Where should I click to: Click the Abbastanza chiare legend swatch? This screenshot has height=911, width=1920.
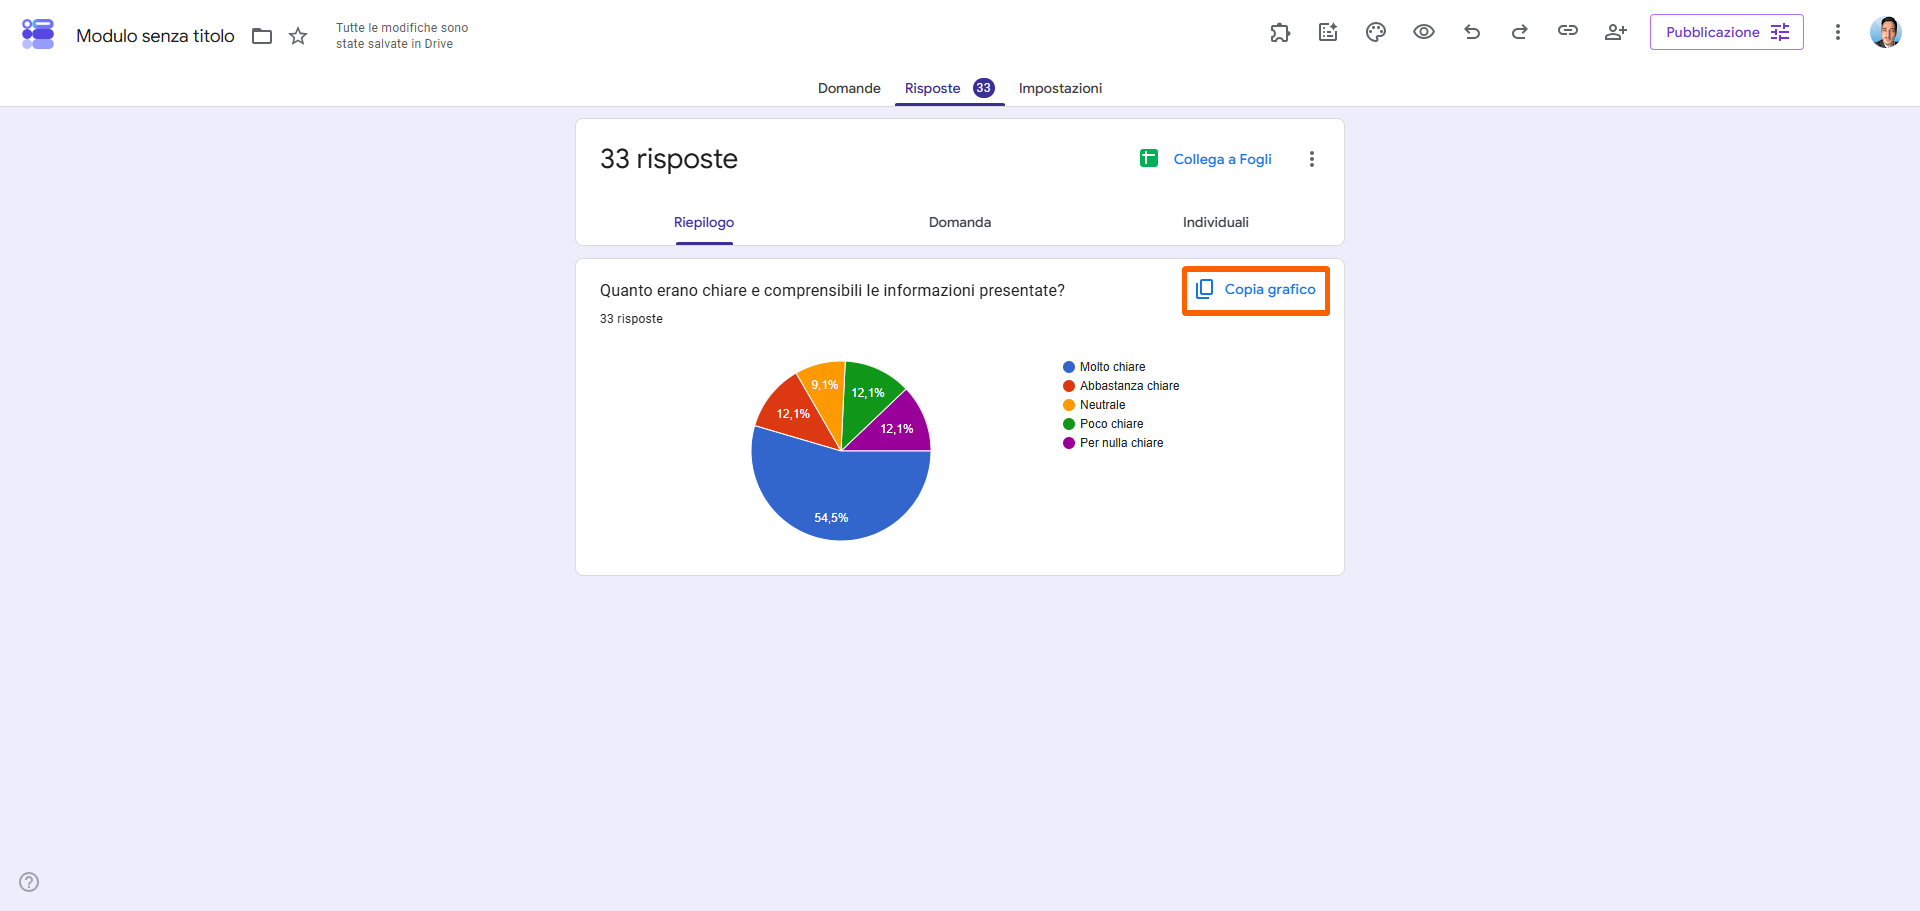[x=1069, y=386]
